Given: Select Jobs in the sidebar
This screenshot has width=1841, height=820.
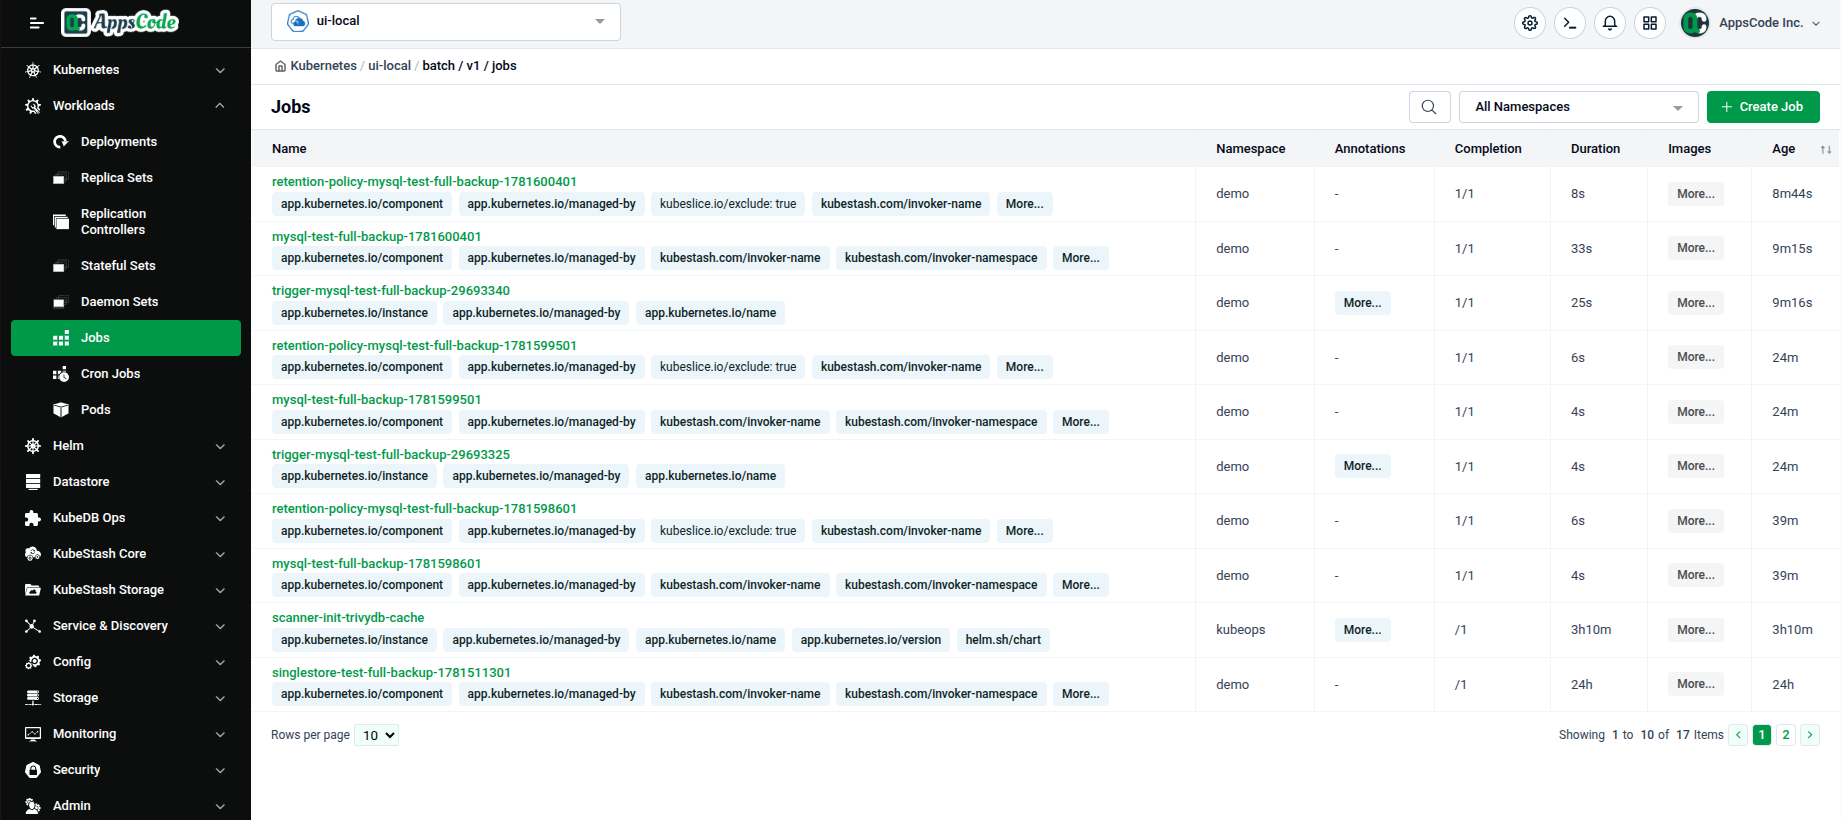Looking at the screenshot, I should pos(126,338).
